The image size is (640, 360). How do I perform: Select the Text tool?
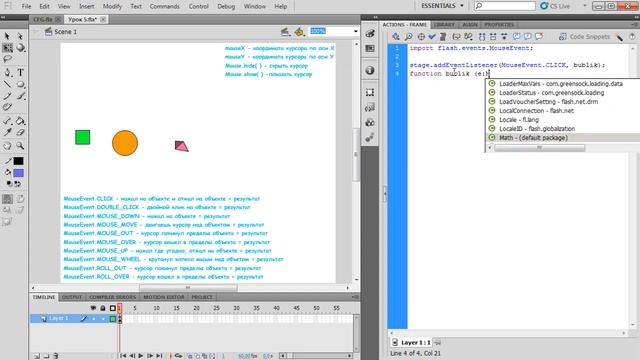click(x=20, y=73)
